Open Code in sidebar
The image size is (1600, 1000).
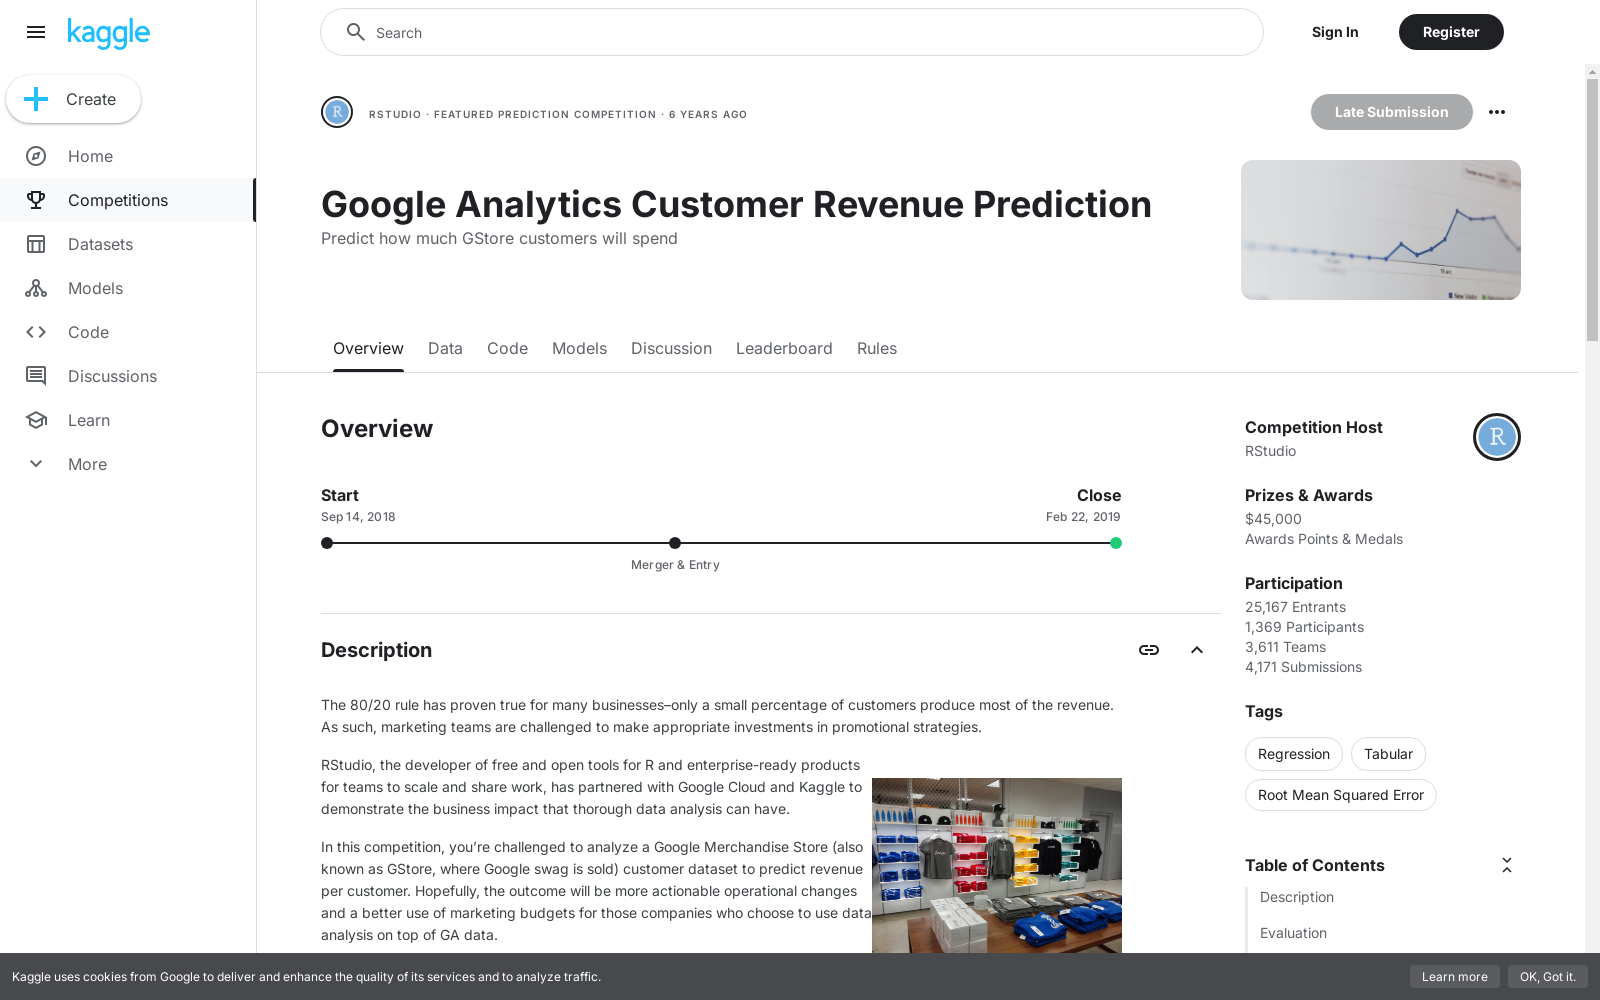click(x=128, y=332)
